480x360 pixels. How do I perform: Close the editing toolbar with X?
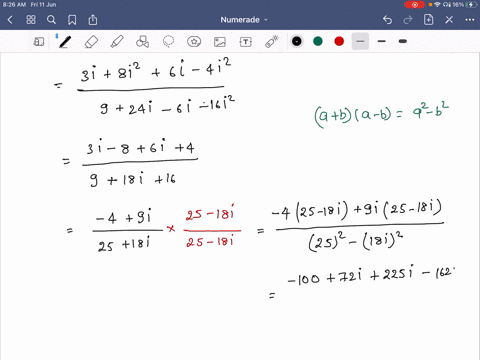(x=449, y=20)
